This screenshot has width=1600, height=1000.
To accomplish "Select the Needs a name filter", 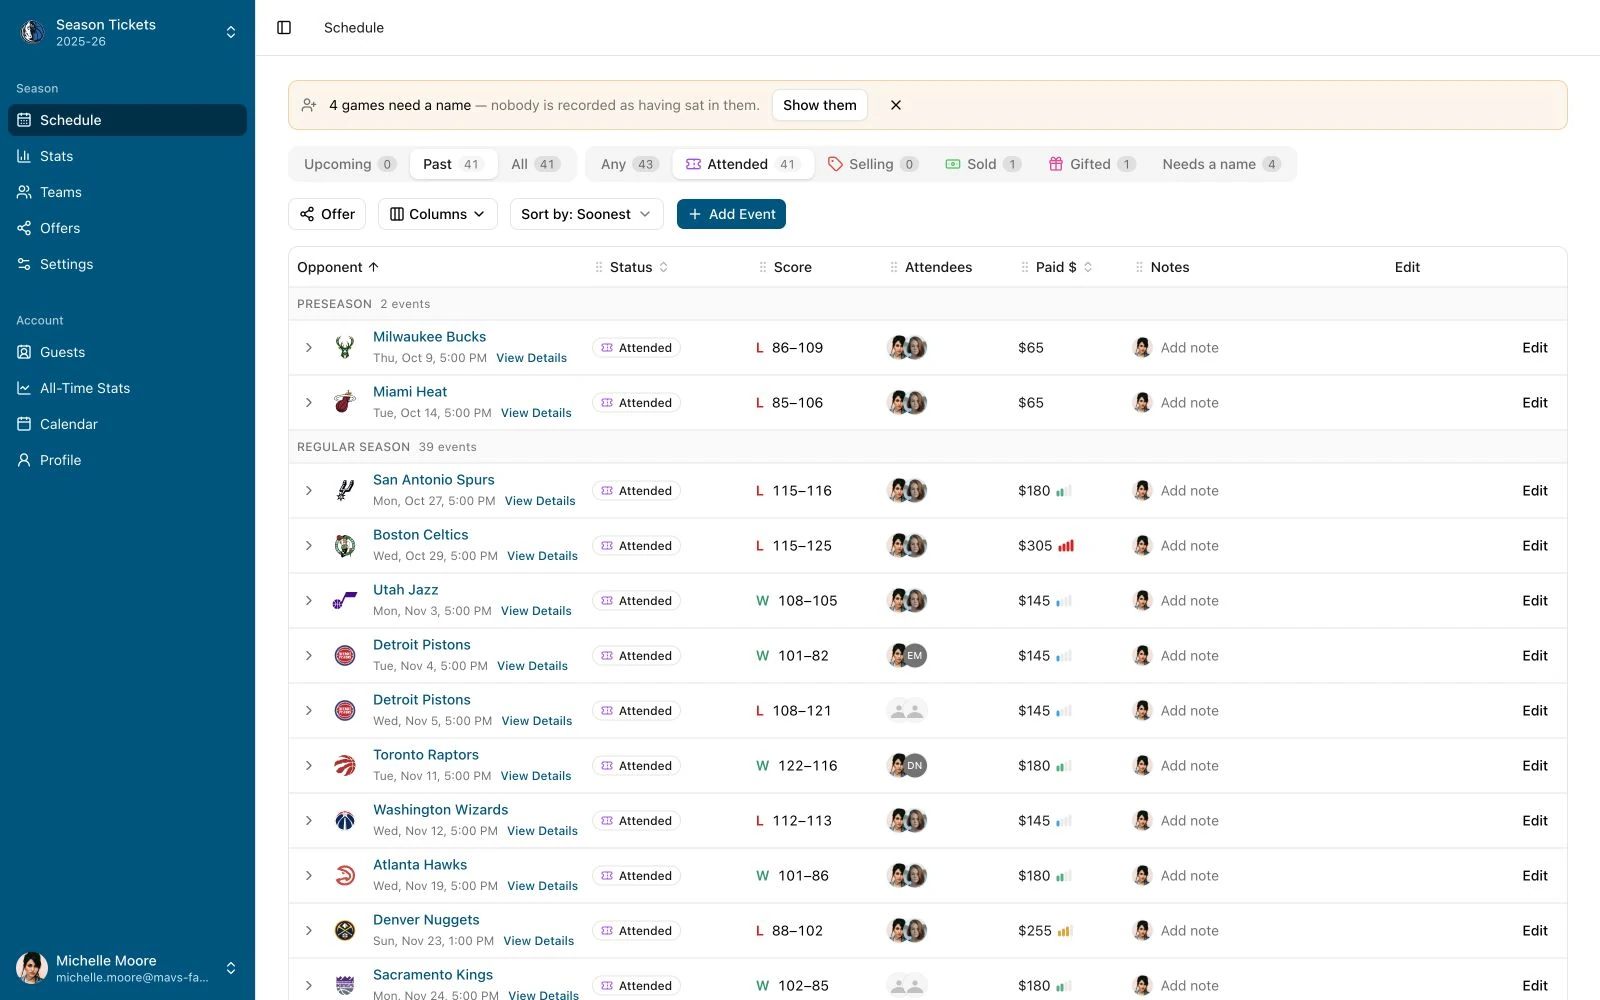I will click(1221, 164).
